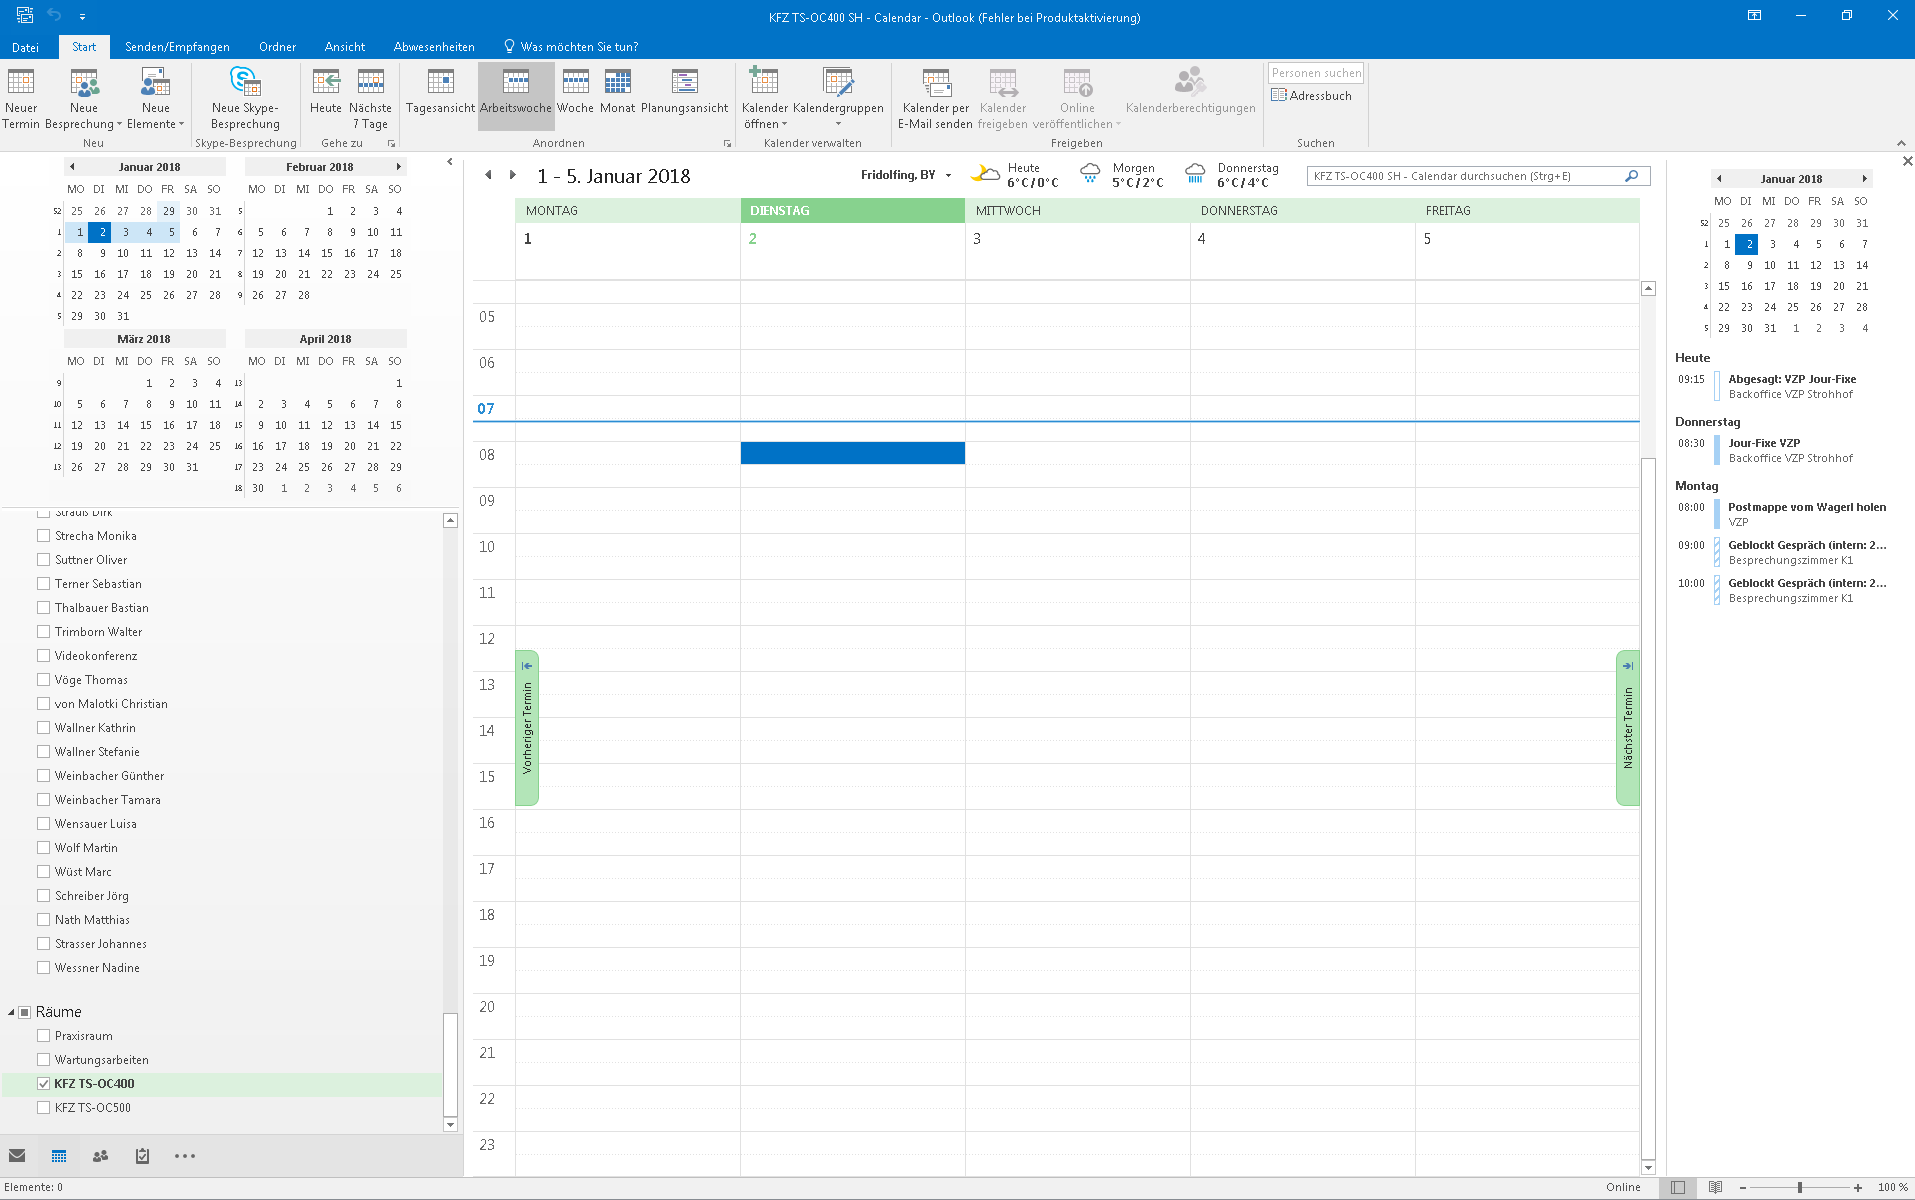The height and width of the screenshot is (1200, 1915).
Task: Open the Datei tab
Action: [x=25, y=47]
